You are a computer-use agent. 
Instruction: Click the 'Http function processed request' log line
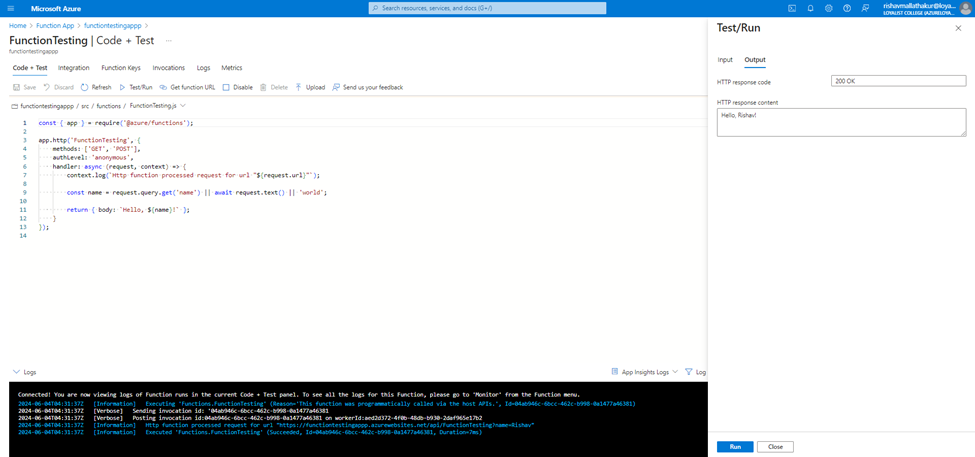276,425
